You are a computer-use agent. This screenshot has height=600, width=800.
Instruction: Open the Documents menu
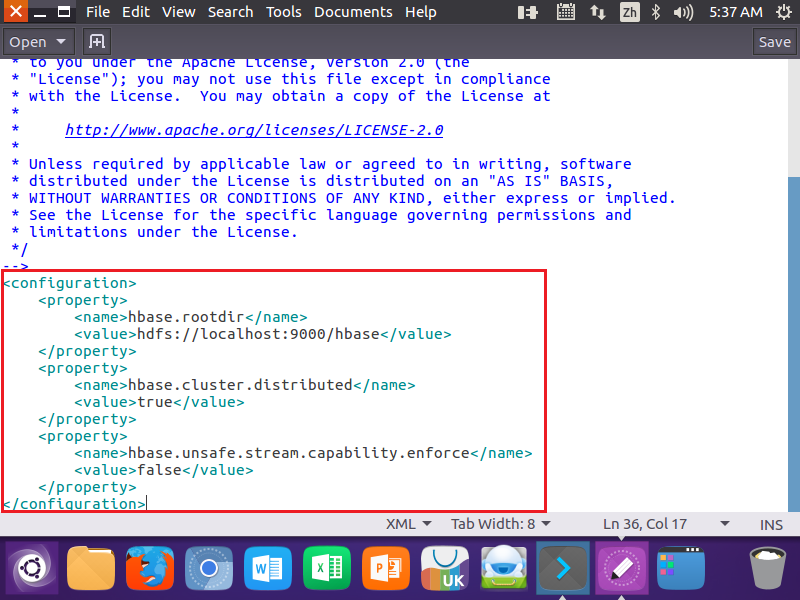pyautogui.click(x=353, y=12)
